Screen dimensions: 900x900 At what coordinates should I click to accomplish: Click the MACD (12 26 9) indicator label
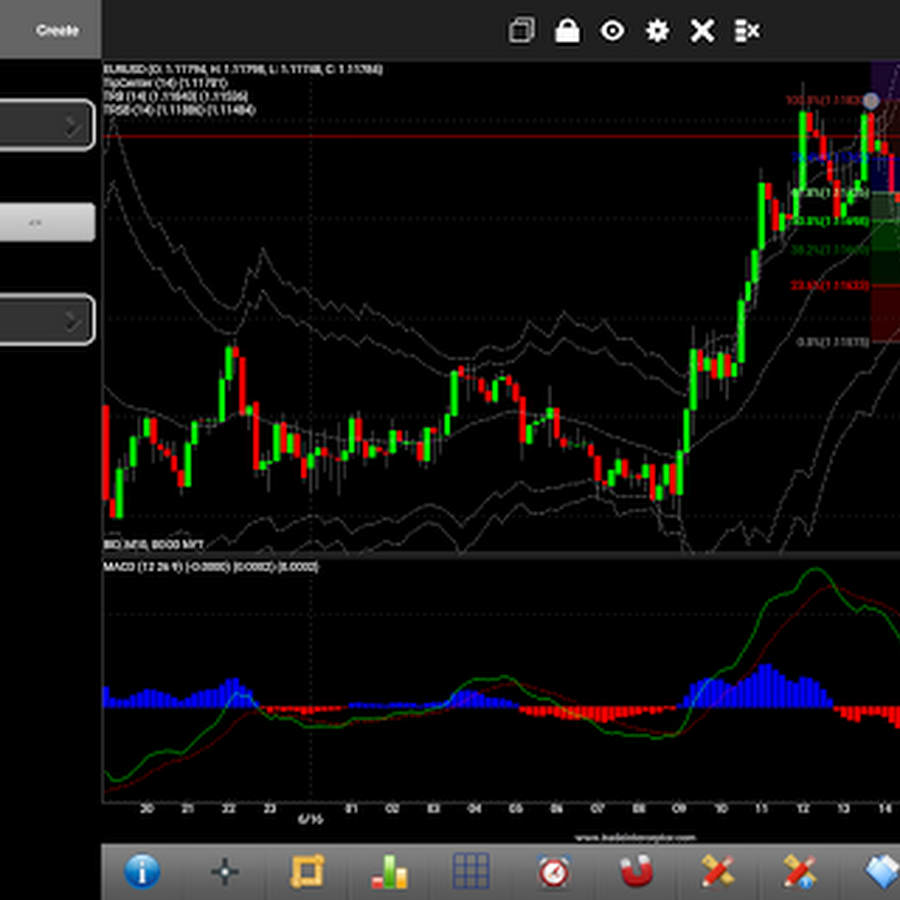211,567
